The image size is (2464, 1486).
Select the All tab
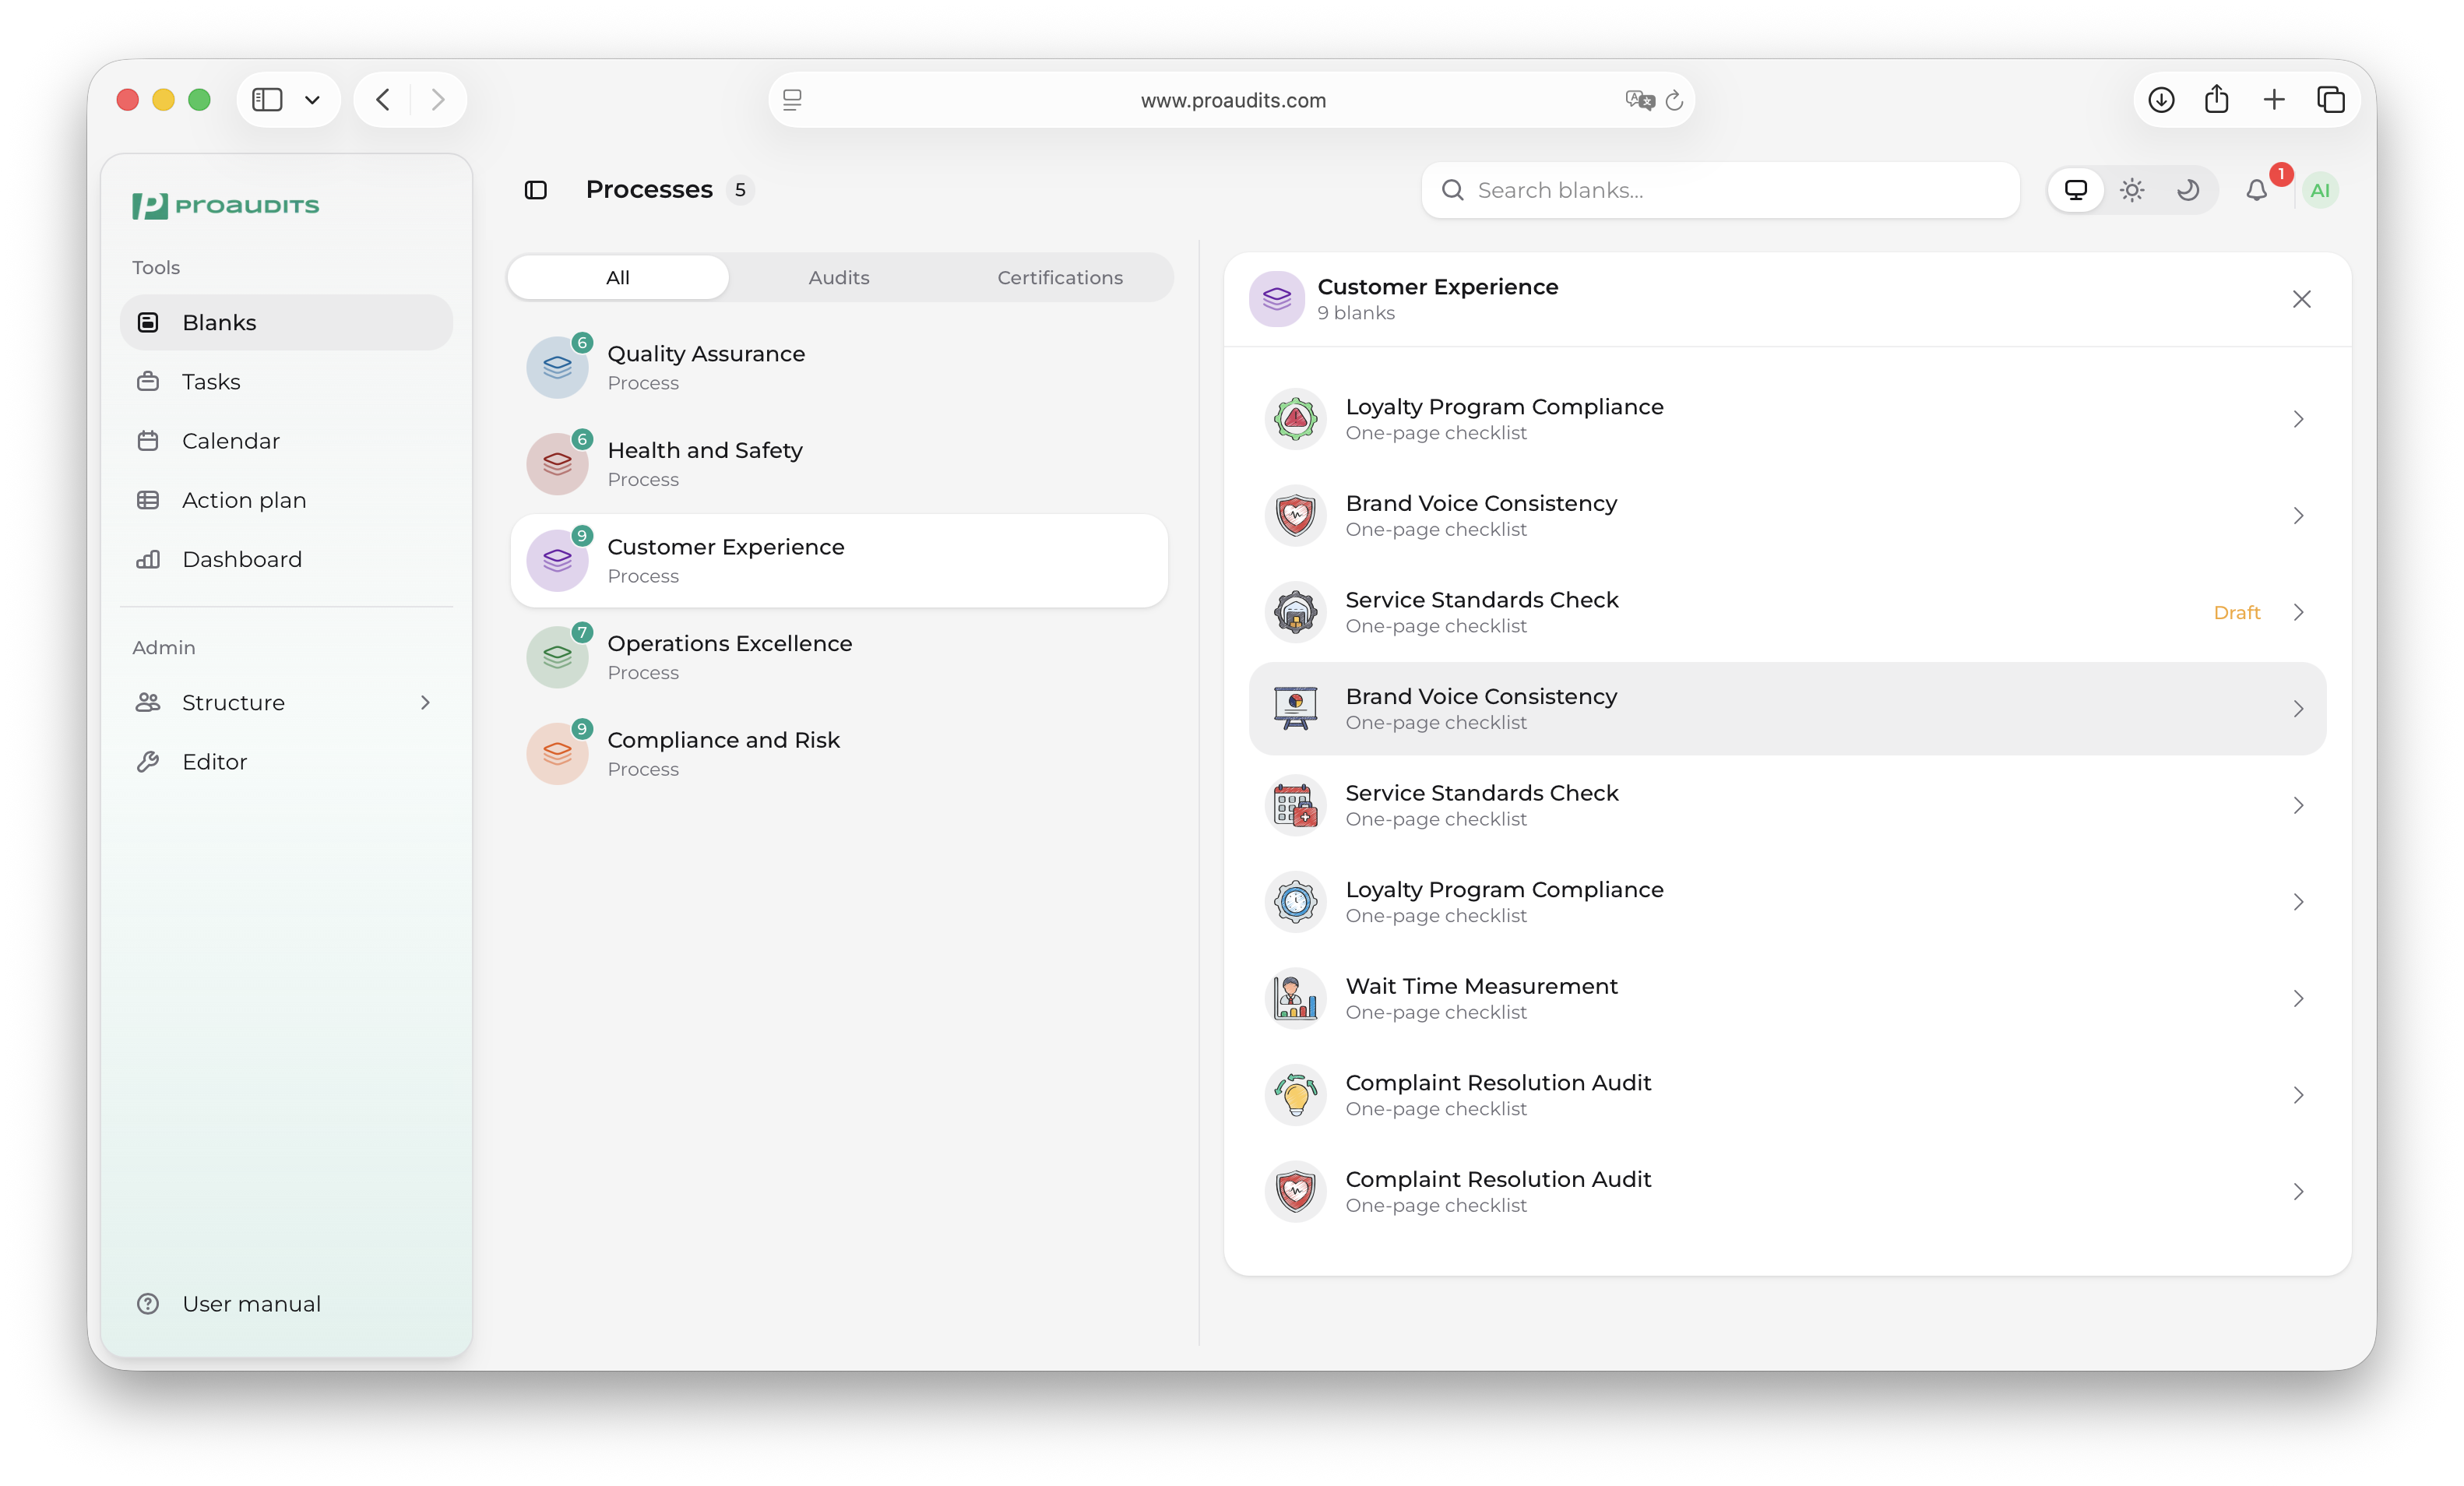click(618, 277)
